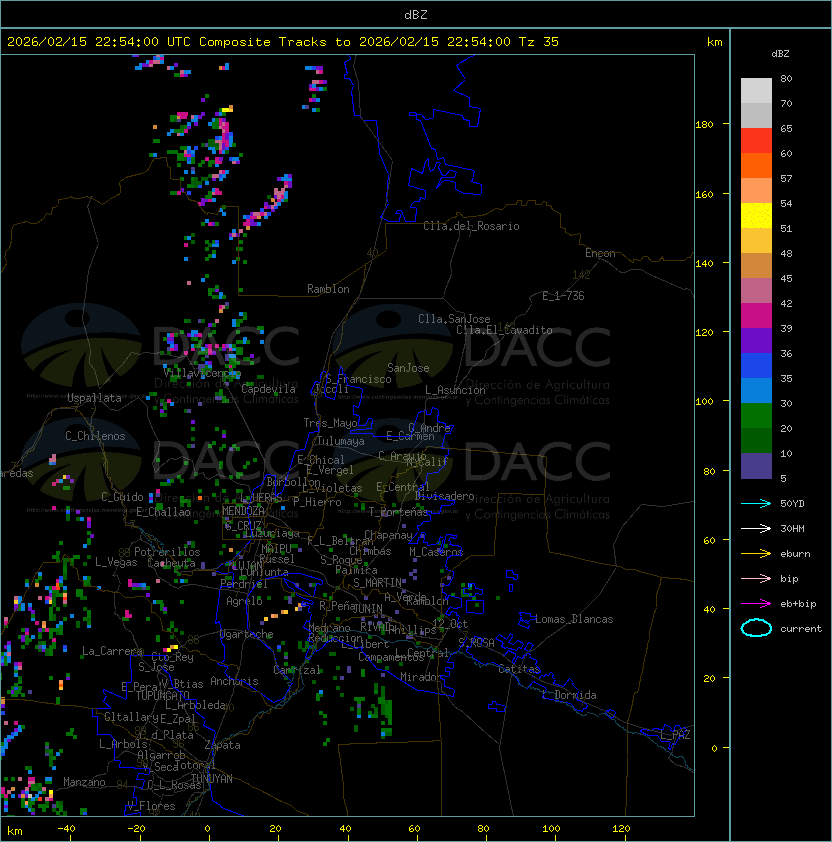The image size is (832, 842).
Task: Click the Ugarteche map label
Action: 246,635
